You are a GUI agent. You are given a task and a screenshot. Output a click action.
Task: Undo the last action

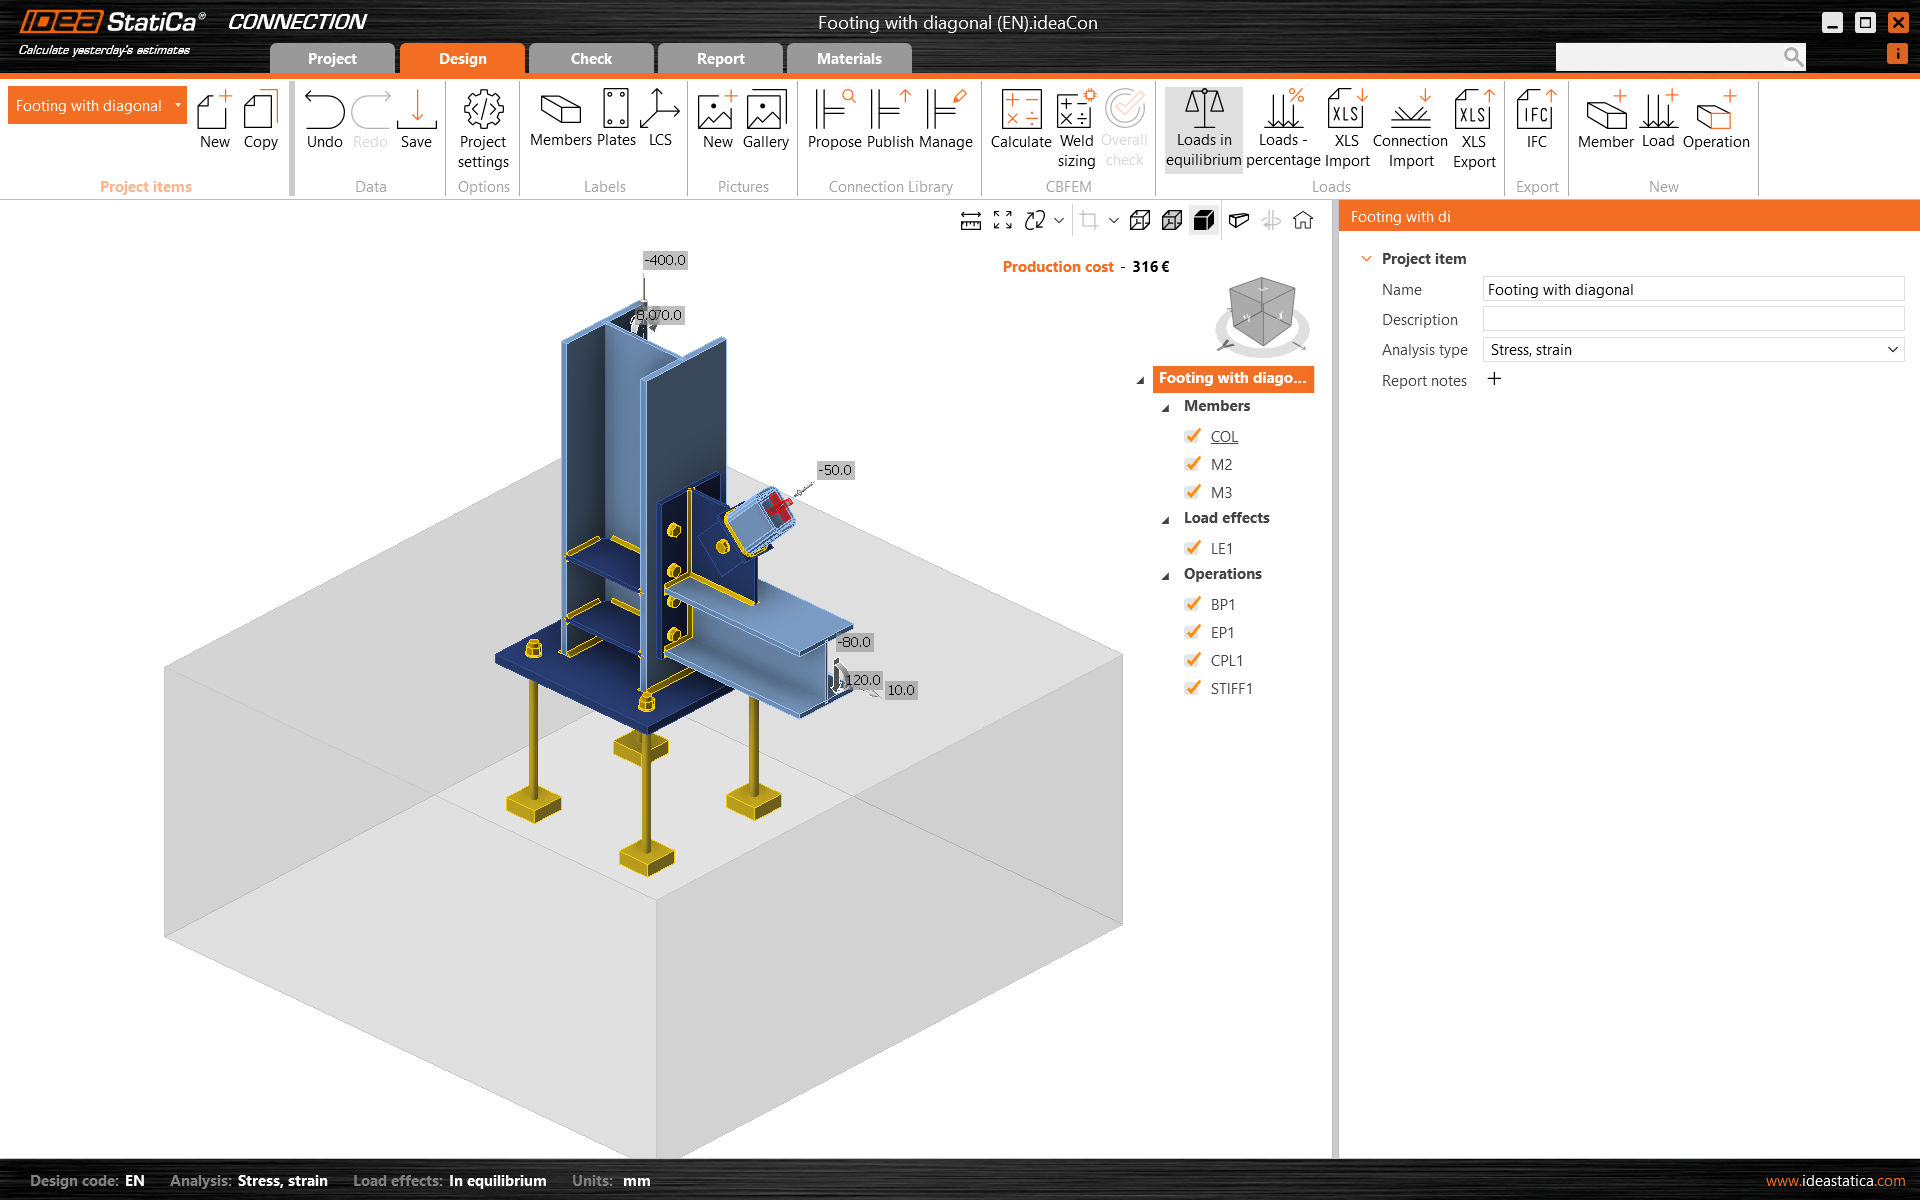coord(323,120)
